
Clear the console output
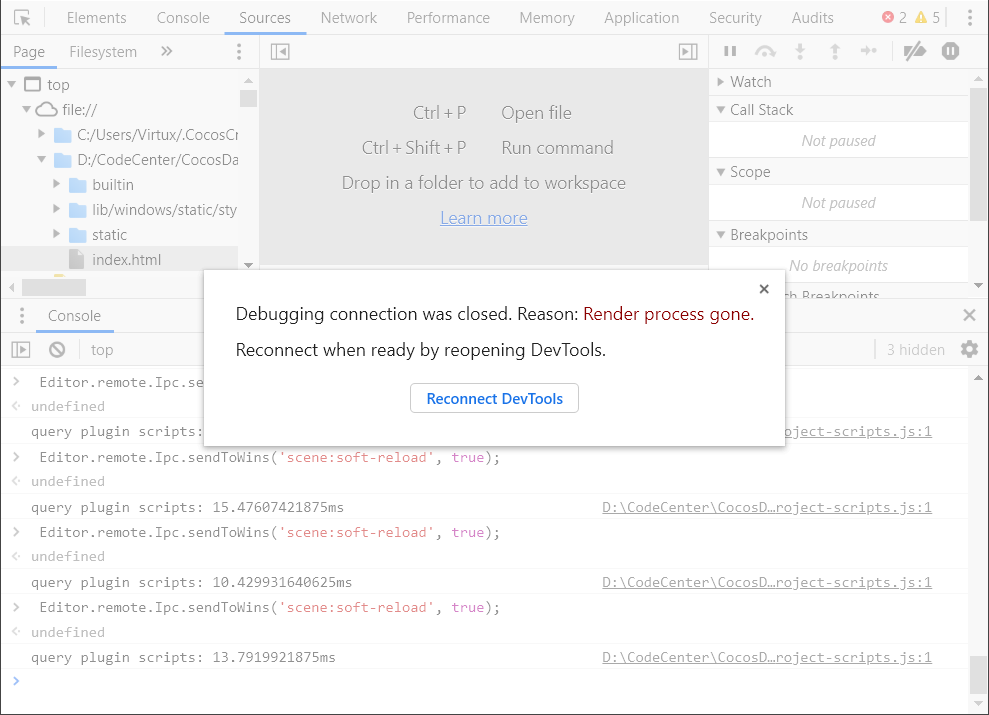[57, 349]
